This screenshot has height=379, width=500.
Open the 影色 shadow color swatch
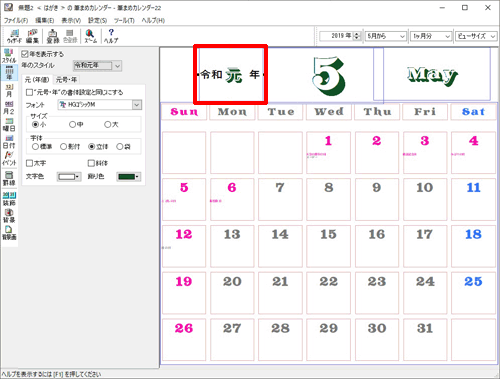129,176
